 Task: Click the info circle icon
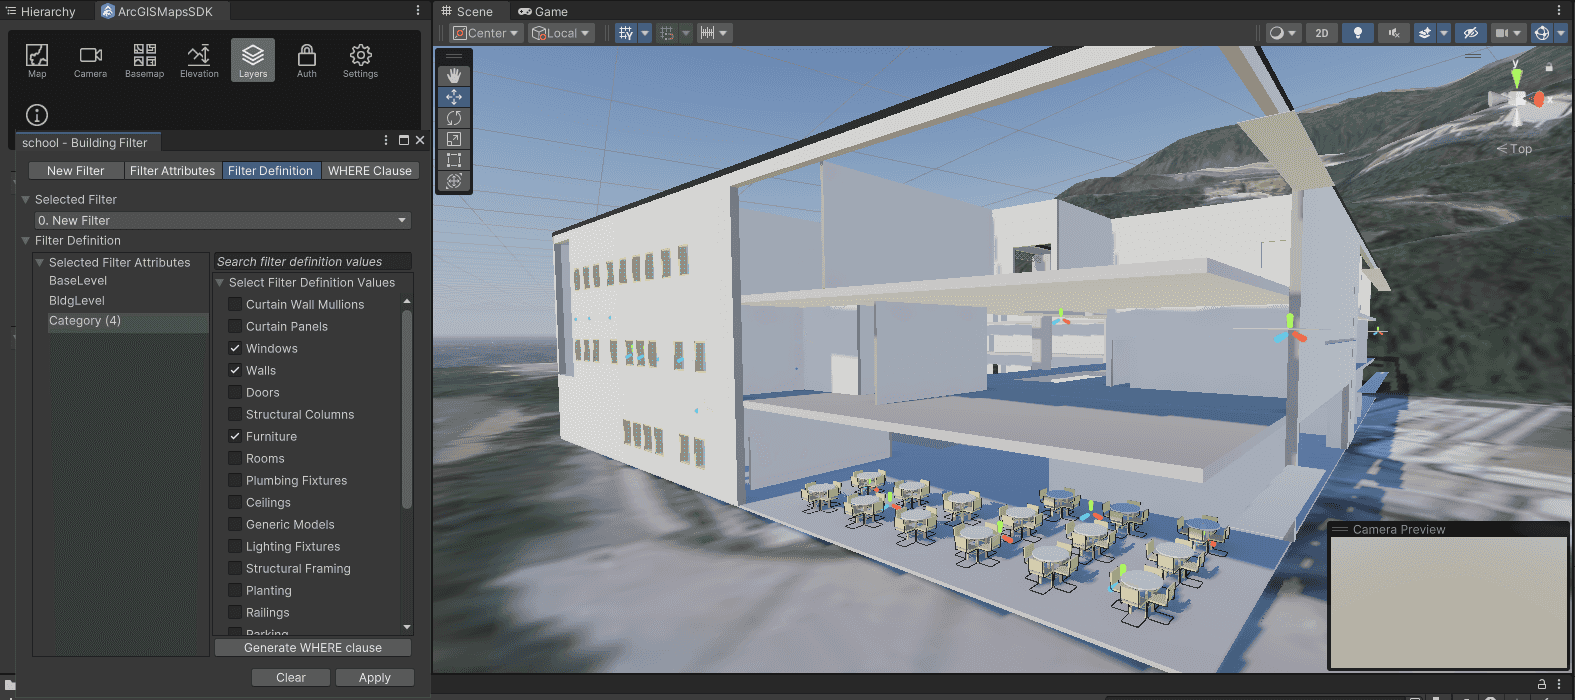37,115
